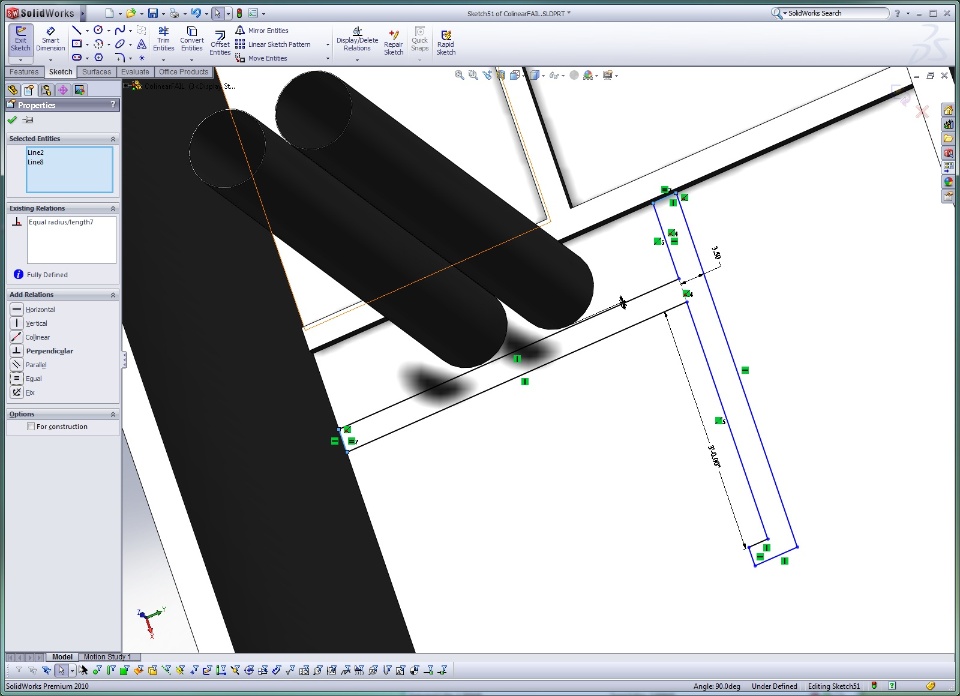The width and height of the screenshot is (960, 696).
Task: Add a Fix relation
Action: pyautogui.click(x=23, y=392)
